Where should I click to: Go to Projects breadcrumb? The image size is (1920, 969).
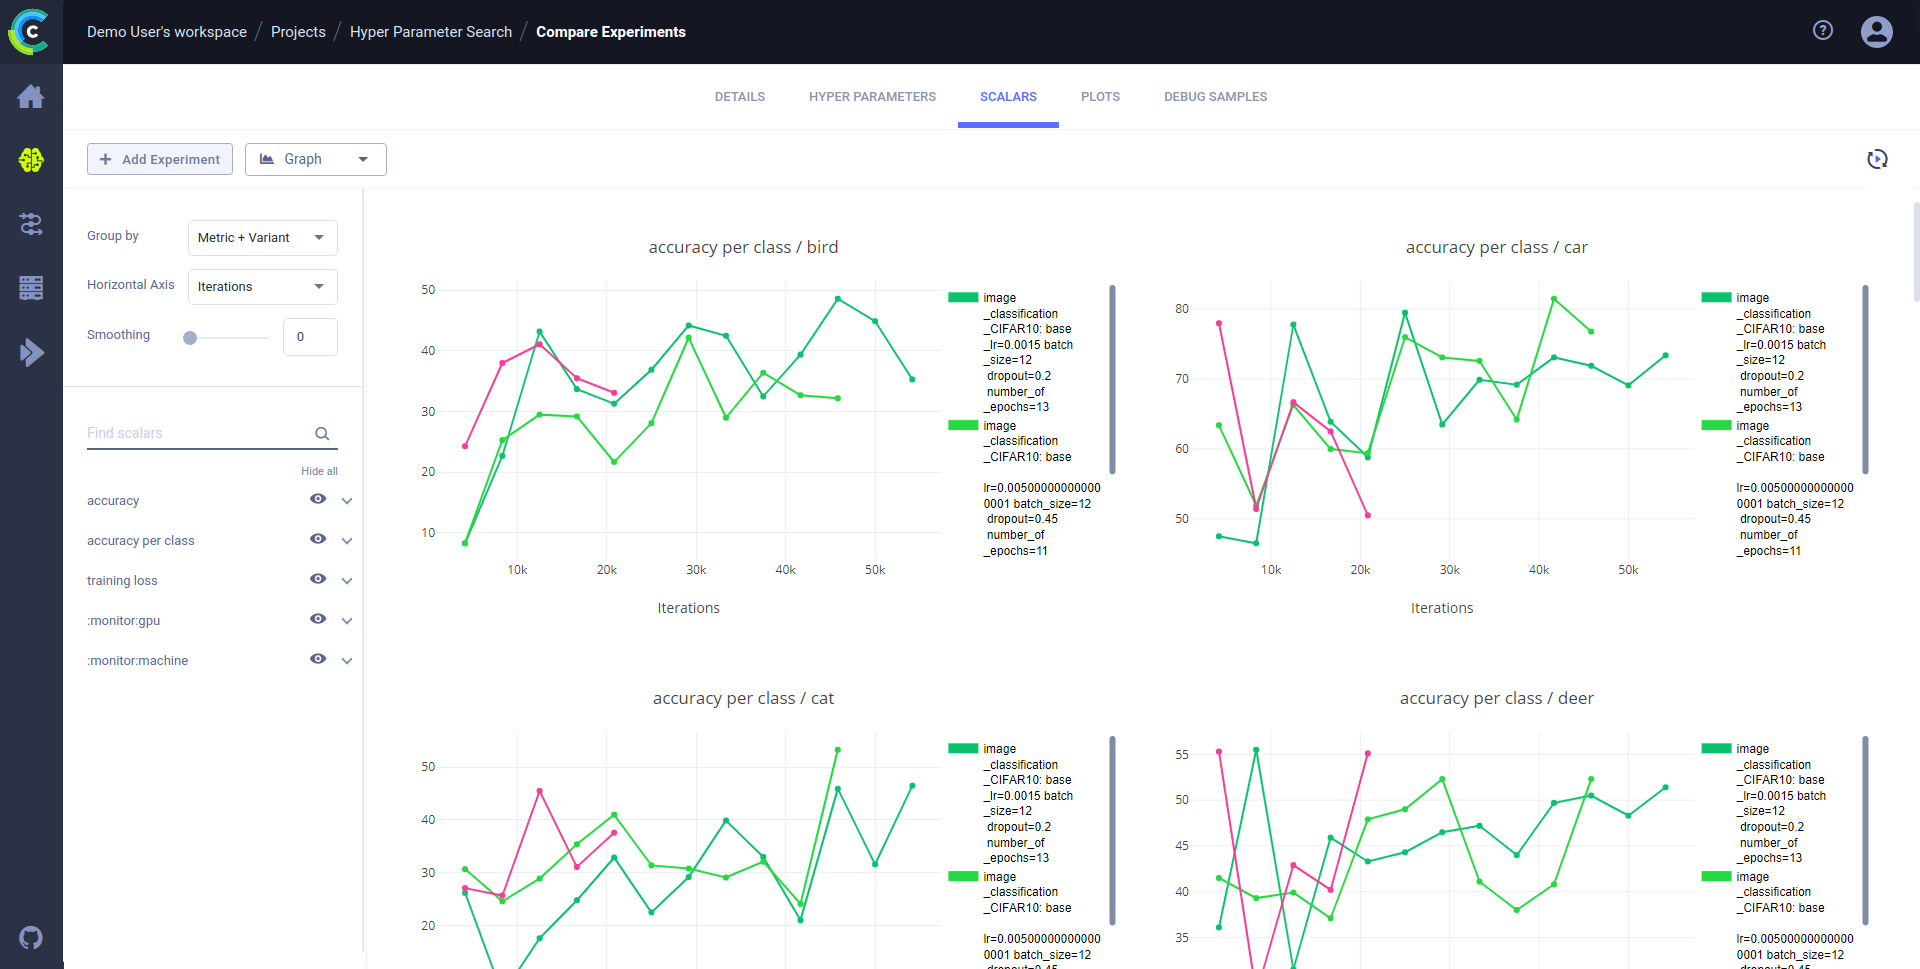point(298,32)
